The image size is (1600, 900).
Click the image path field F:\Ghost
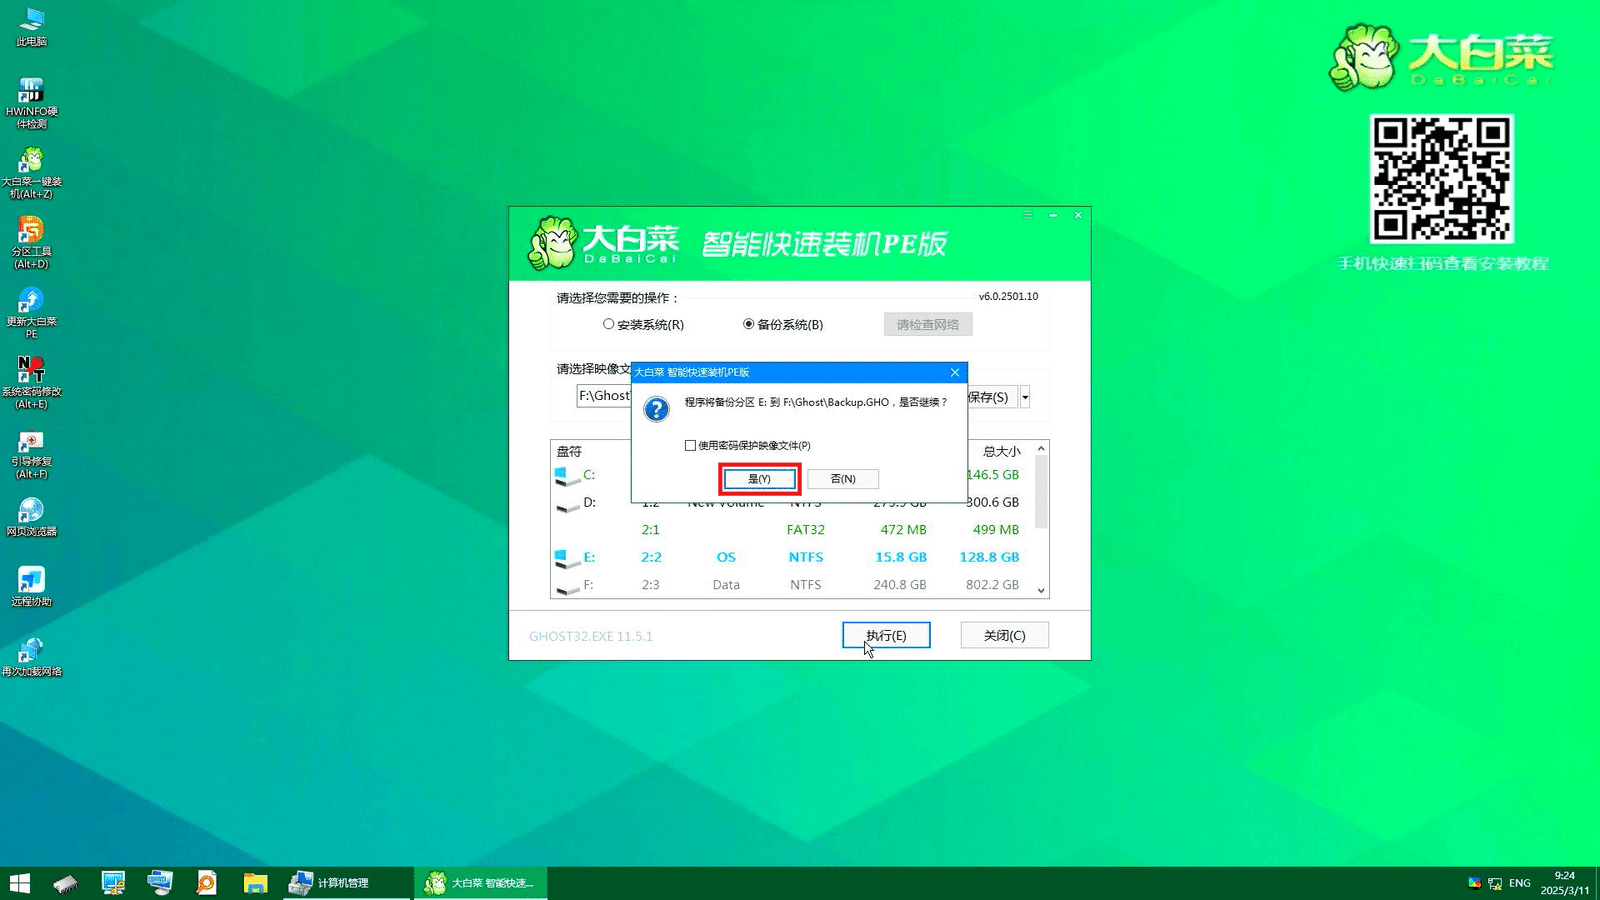pos(604,396)
